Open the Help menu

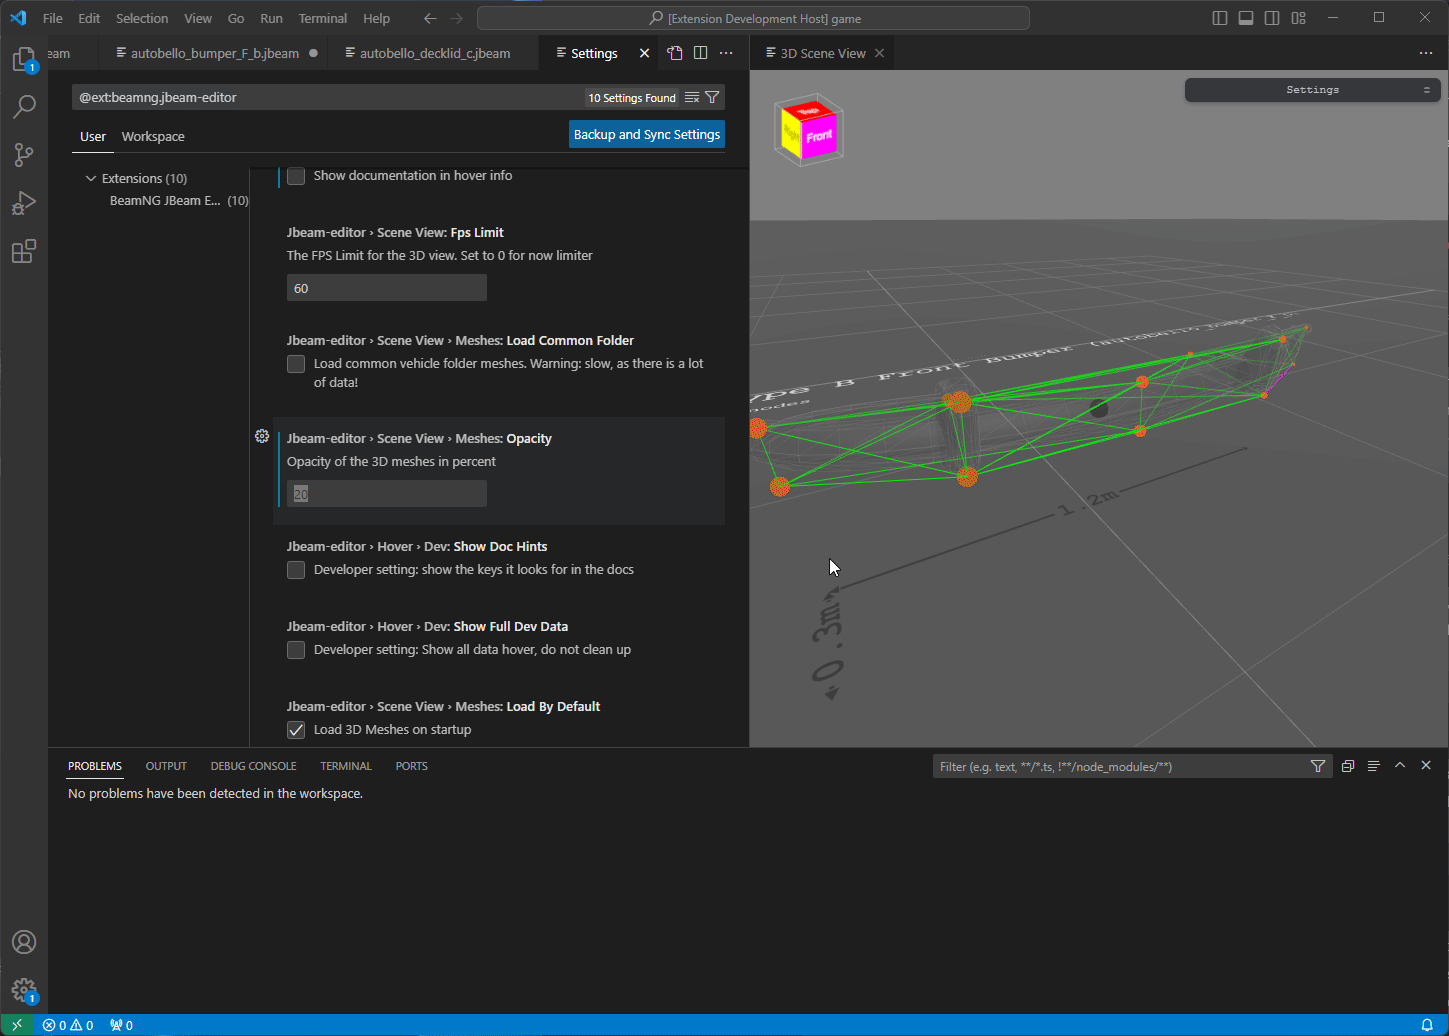(377, 18)
